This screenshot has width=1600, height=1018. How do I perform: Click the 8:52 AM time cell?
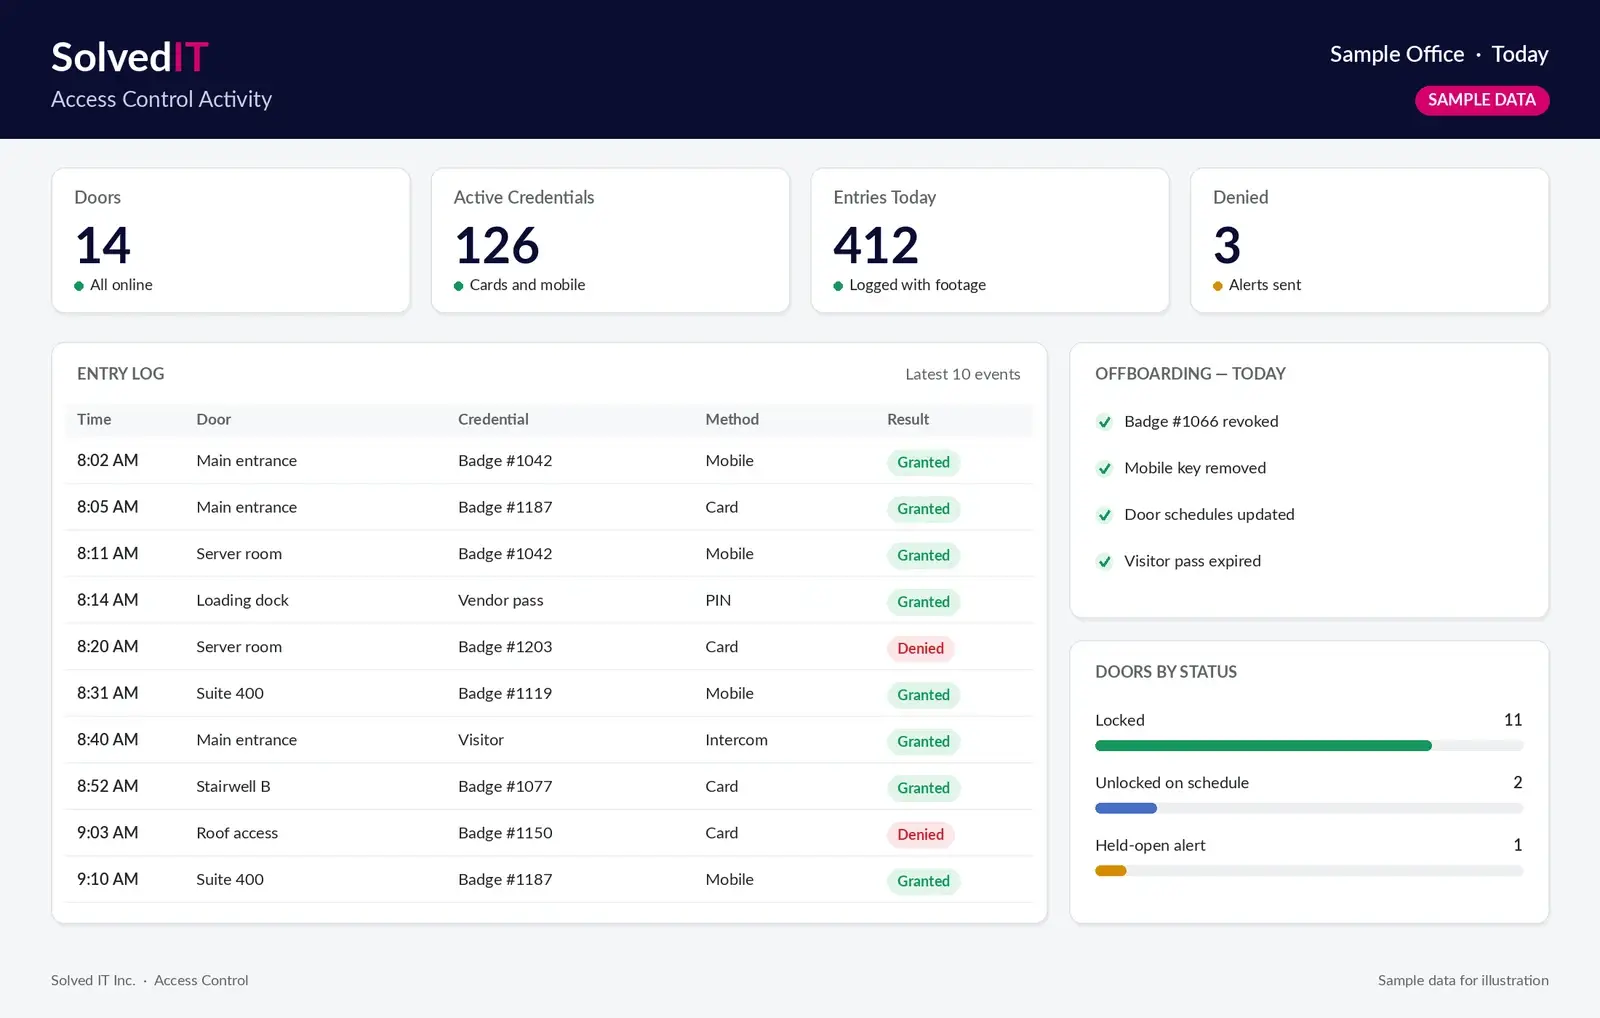click(107, 787)
